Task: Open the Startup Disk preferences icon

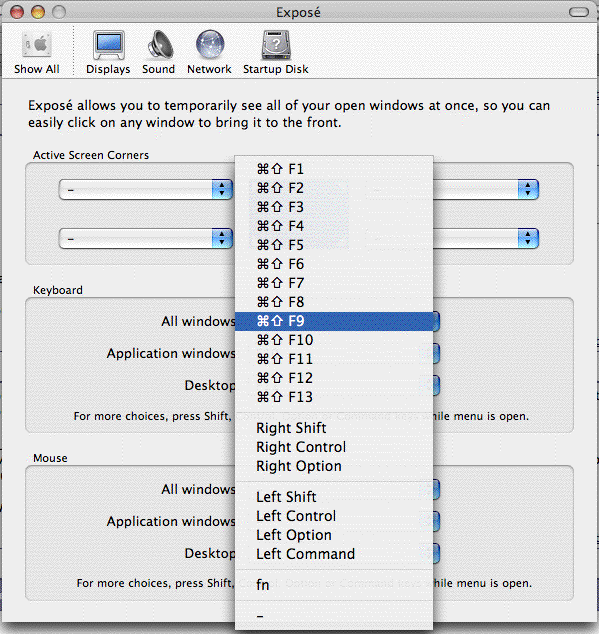Action: tap(276, 52)
